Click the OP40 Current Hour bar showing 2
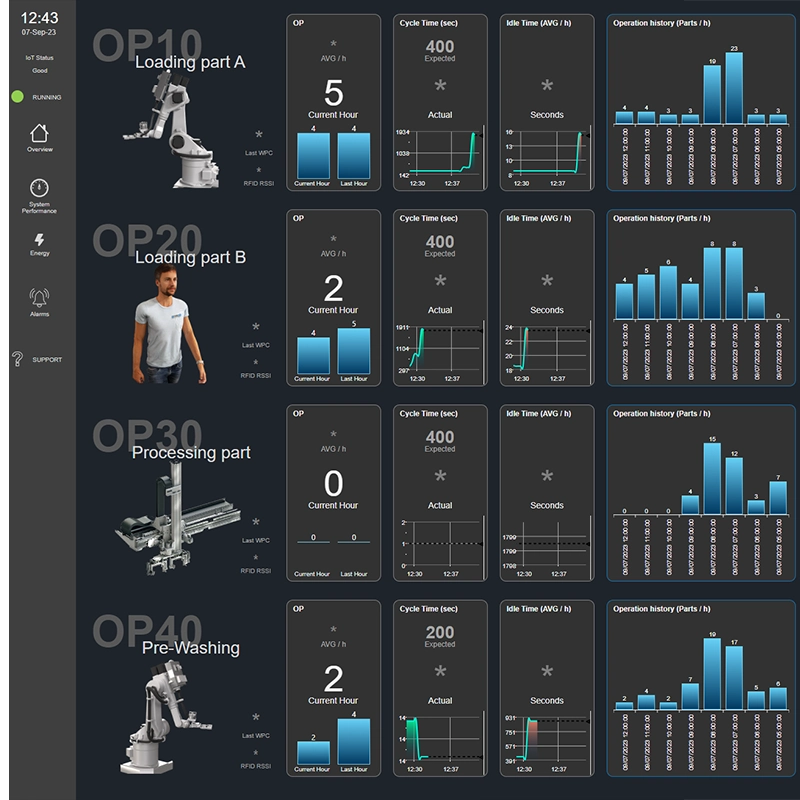This screenshot has width=800, height=800. [x=313, y=752]
